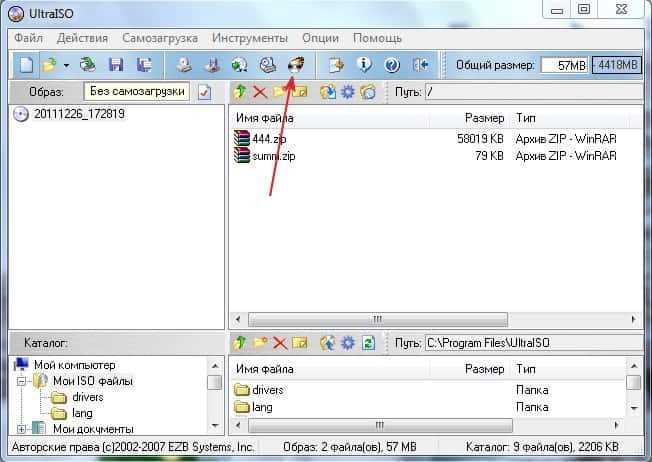Image resolution: width=652 pixels, height=462 pixels.
Task: Create a new image with the New icon
Action: pyautogui.click(x=26, y=65)
